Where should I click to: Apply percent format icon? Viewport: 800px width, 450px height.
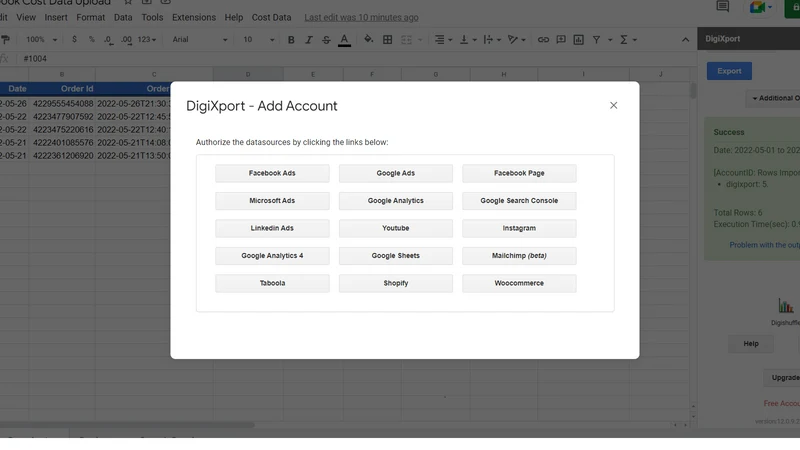click(92, 39)
